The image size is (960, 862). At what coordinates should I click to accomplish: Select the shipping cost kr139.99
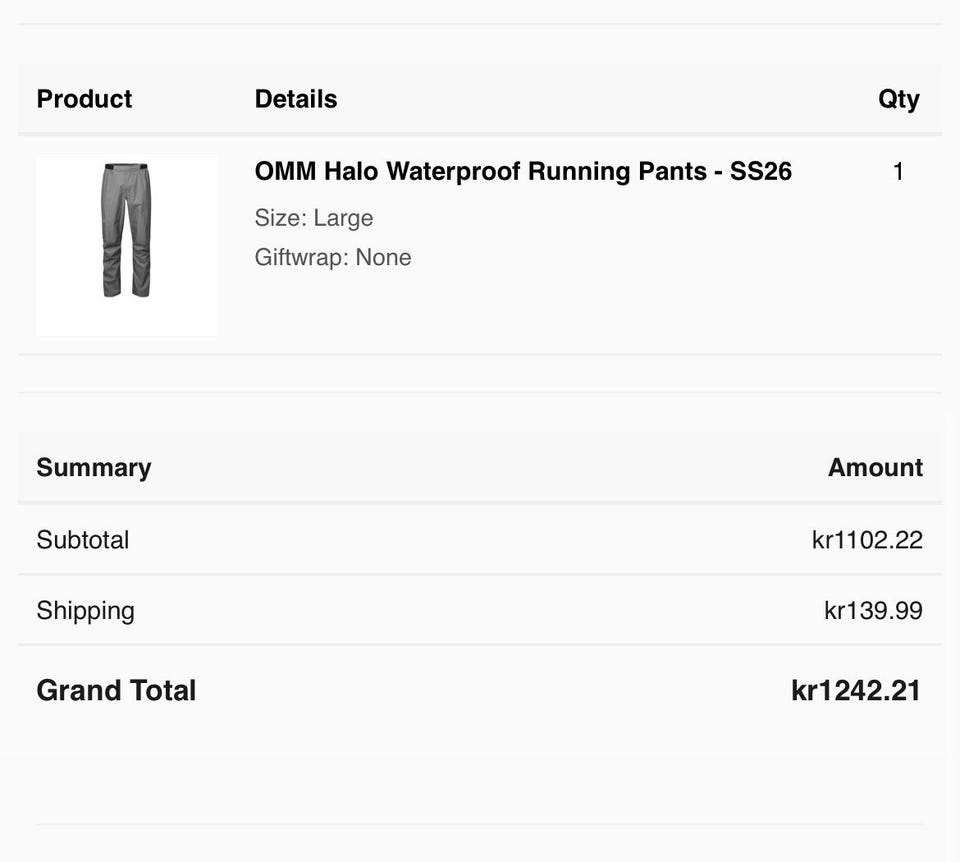(x=873, y=610)
